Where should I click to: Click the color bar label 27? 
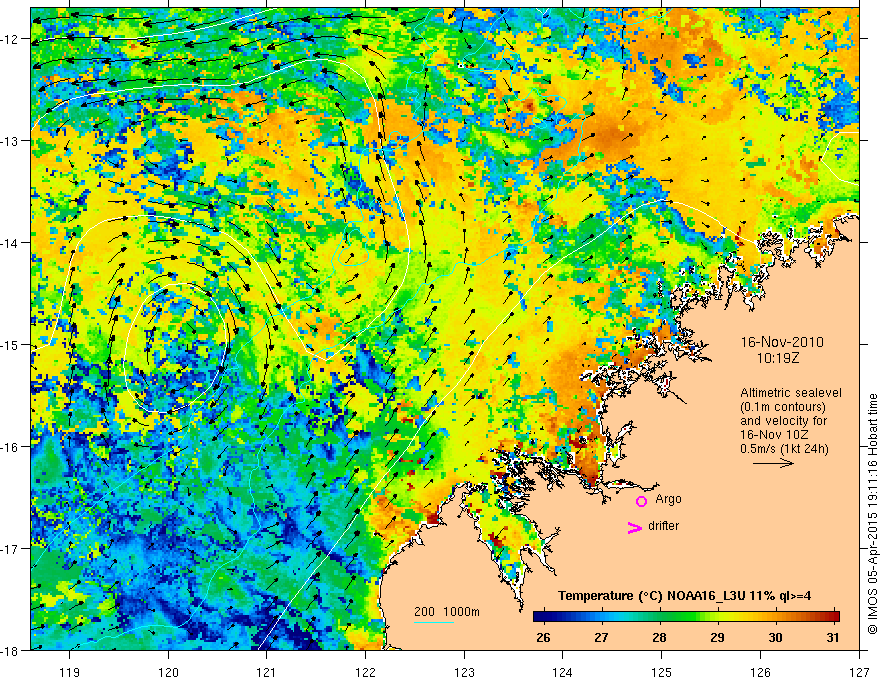tap(601, 637)
